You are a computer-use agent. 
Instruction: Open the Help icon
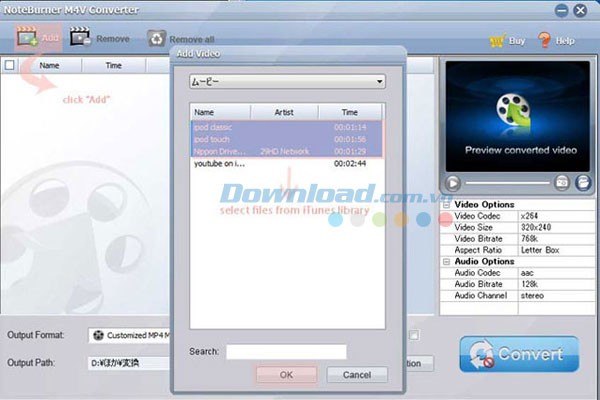(x=545, y=41)
